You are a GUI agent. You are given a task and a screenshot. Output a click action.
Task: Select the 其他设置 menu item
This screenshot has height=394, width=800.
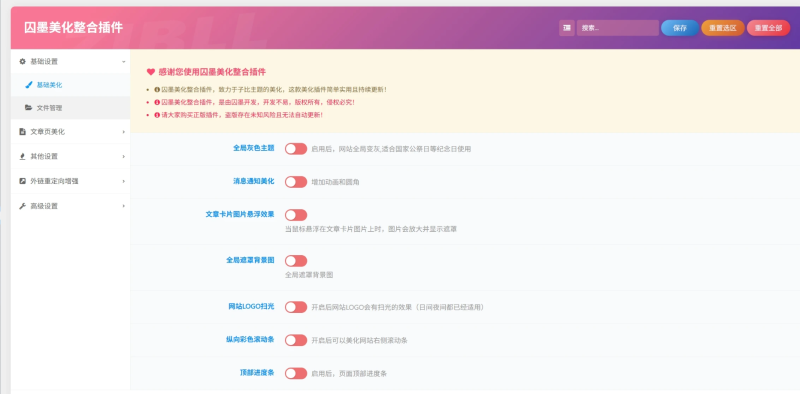[70, 156]
